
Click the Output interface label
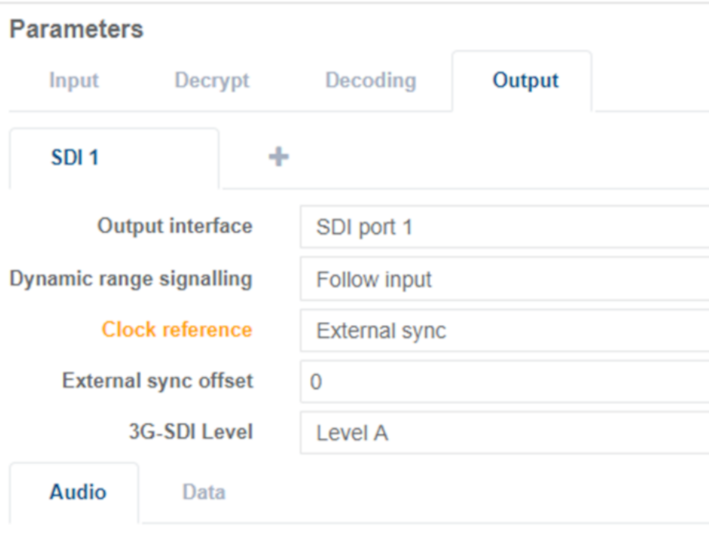[x=174, y=226]
